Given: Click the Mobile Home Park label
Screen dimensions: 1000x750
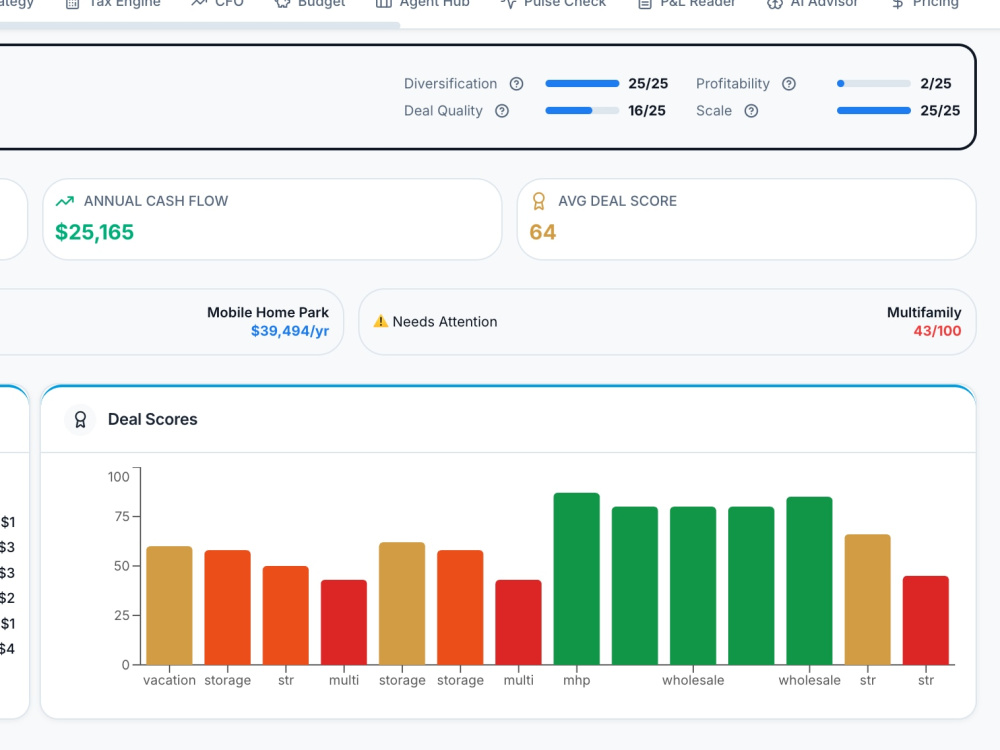Looking at the screenshot, I should pyautogui.click(x=268, y=312).
